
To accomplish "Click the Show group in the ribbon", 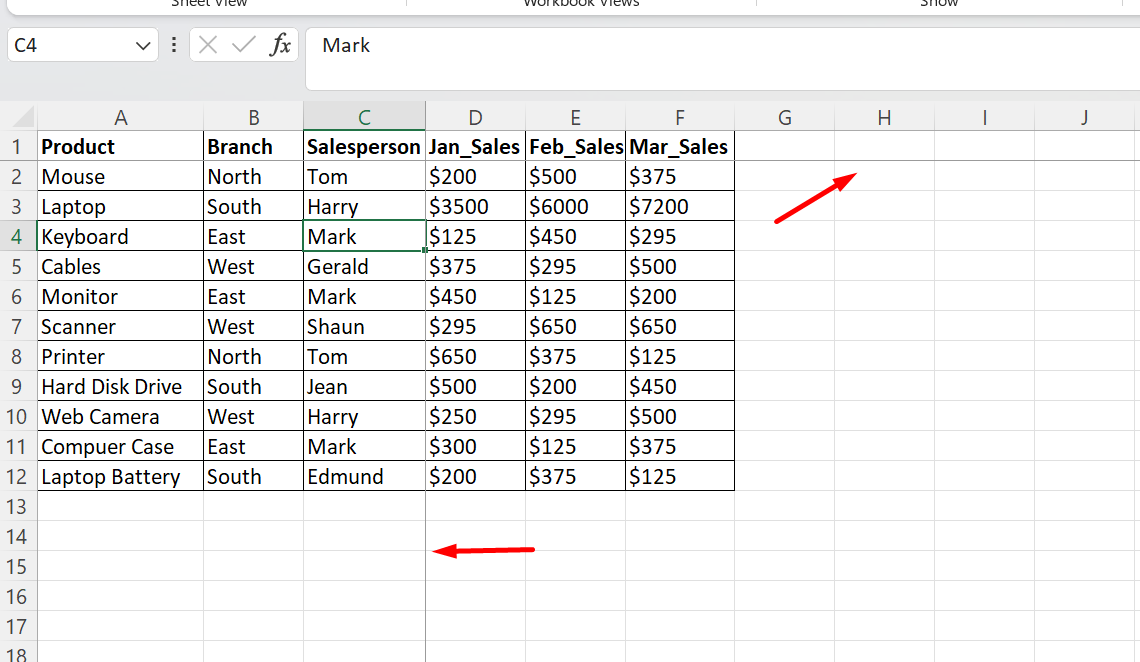I will tap(938, 4).
